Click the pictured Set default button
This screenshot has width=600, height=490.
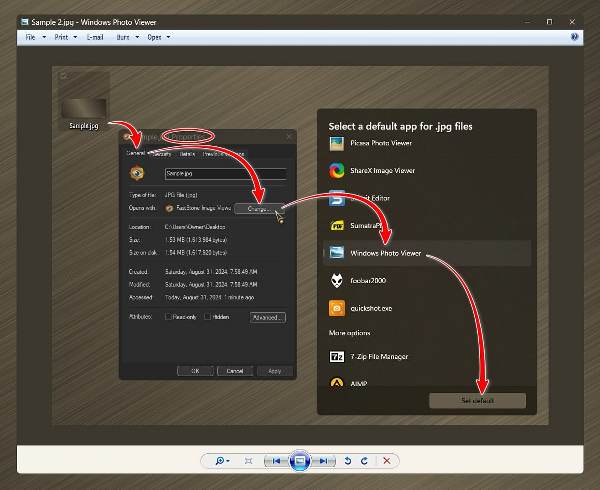pyautogui.click(x=478, y=400)
